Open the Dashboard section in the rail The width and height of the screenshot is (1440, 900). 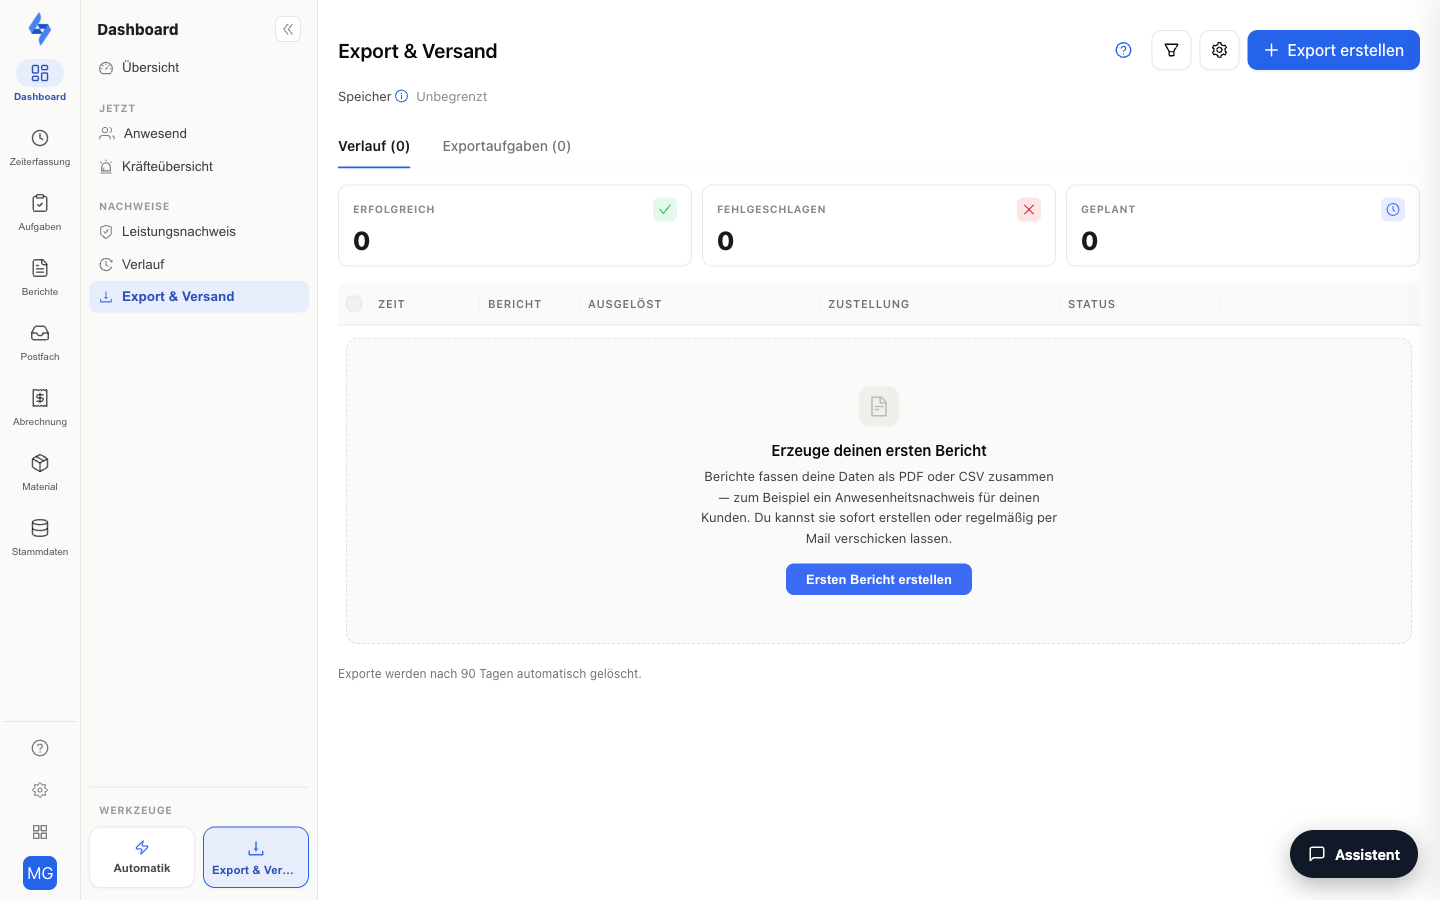(40, 81)
